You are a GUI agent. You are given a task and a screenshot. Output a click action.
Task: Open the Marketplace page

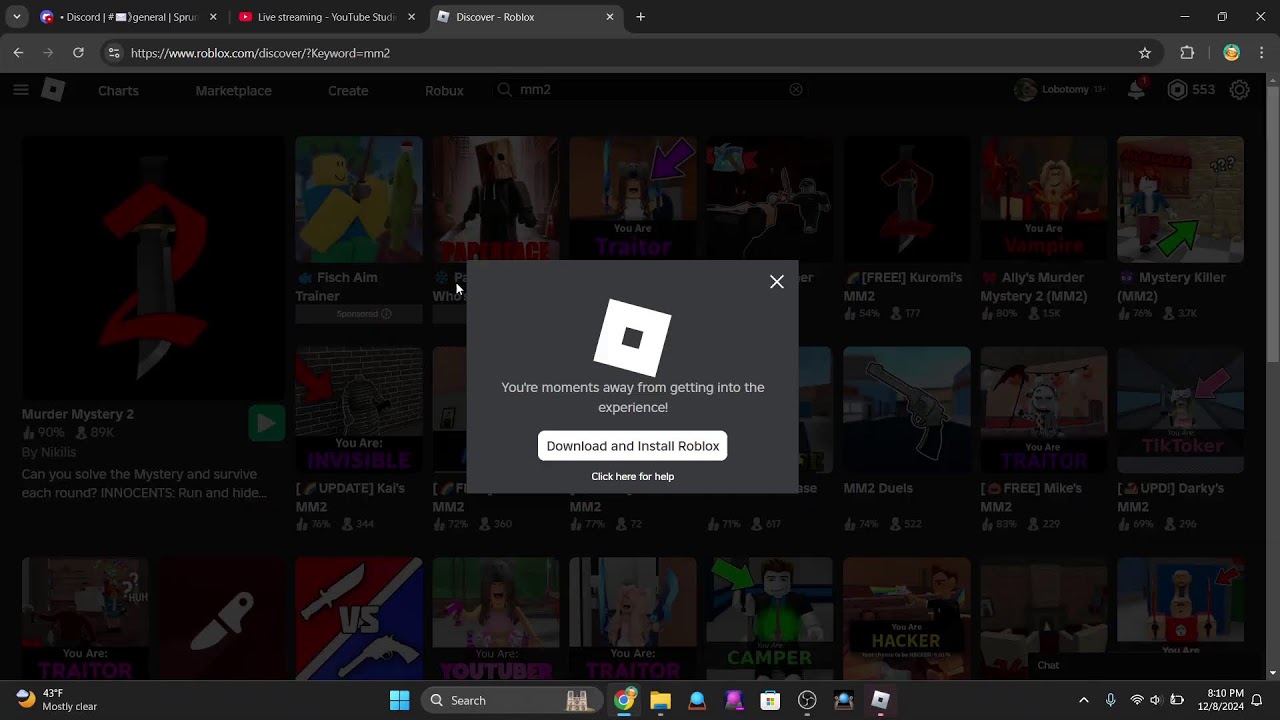(233, 90)
